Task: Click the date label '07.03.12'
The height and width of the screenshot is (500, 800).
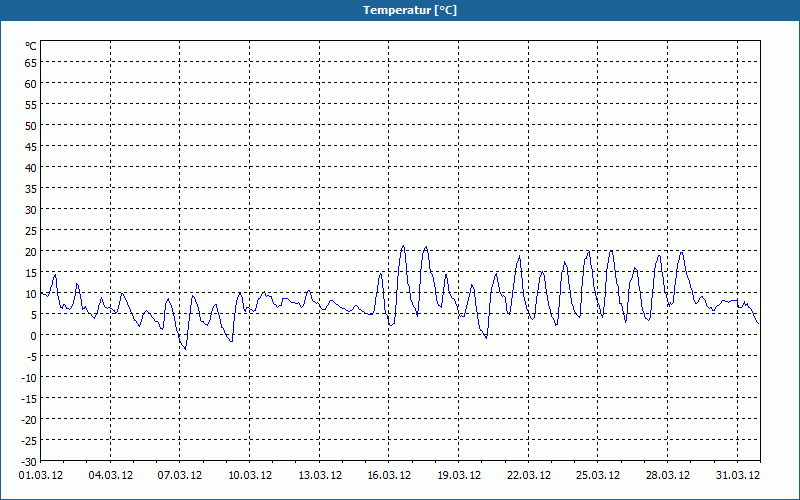Action: (x=180, y=476)
